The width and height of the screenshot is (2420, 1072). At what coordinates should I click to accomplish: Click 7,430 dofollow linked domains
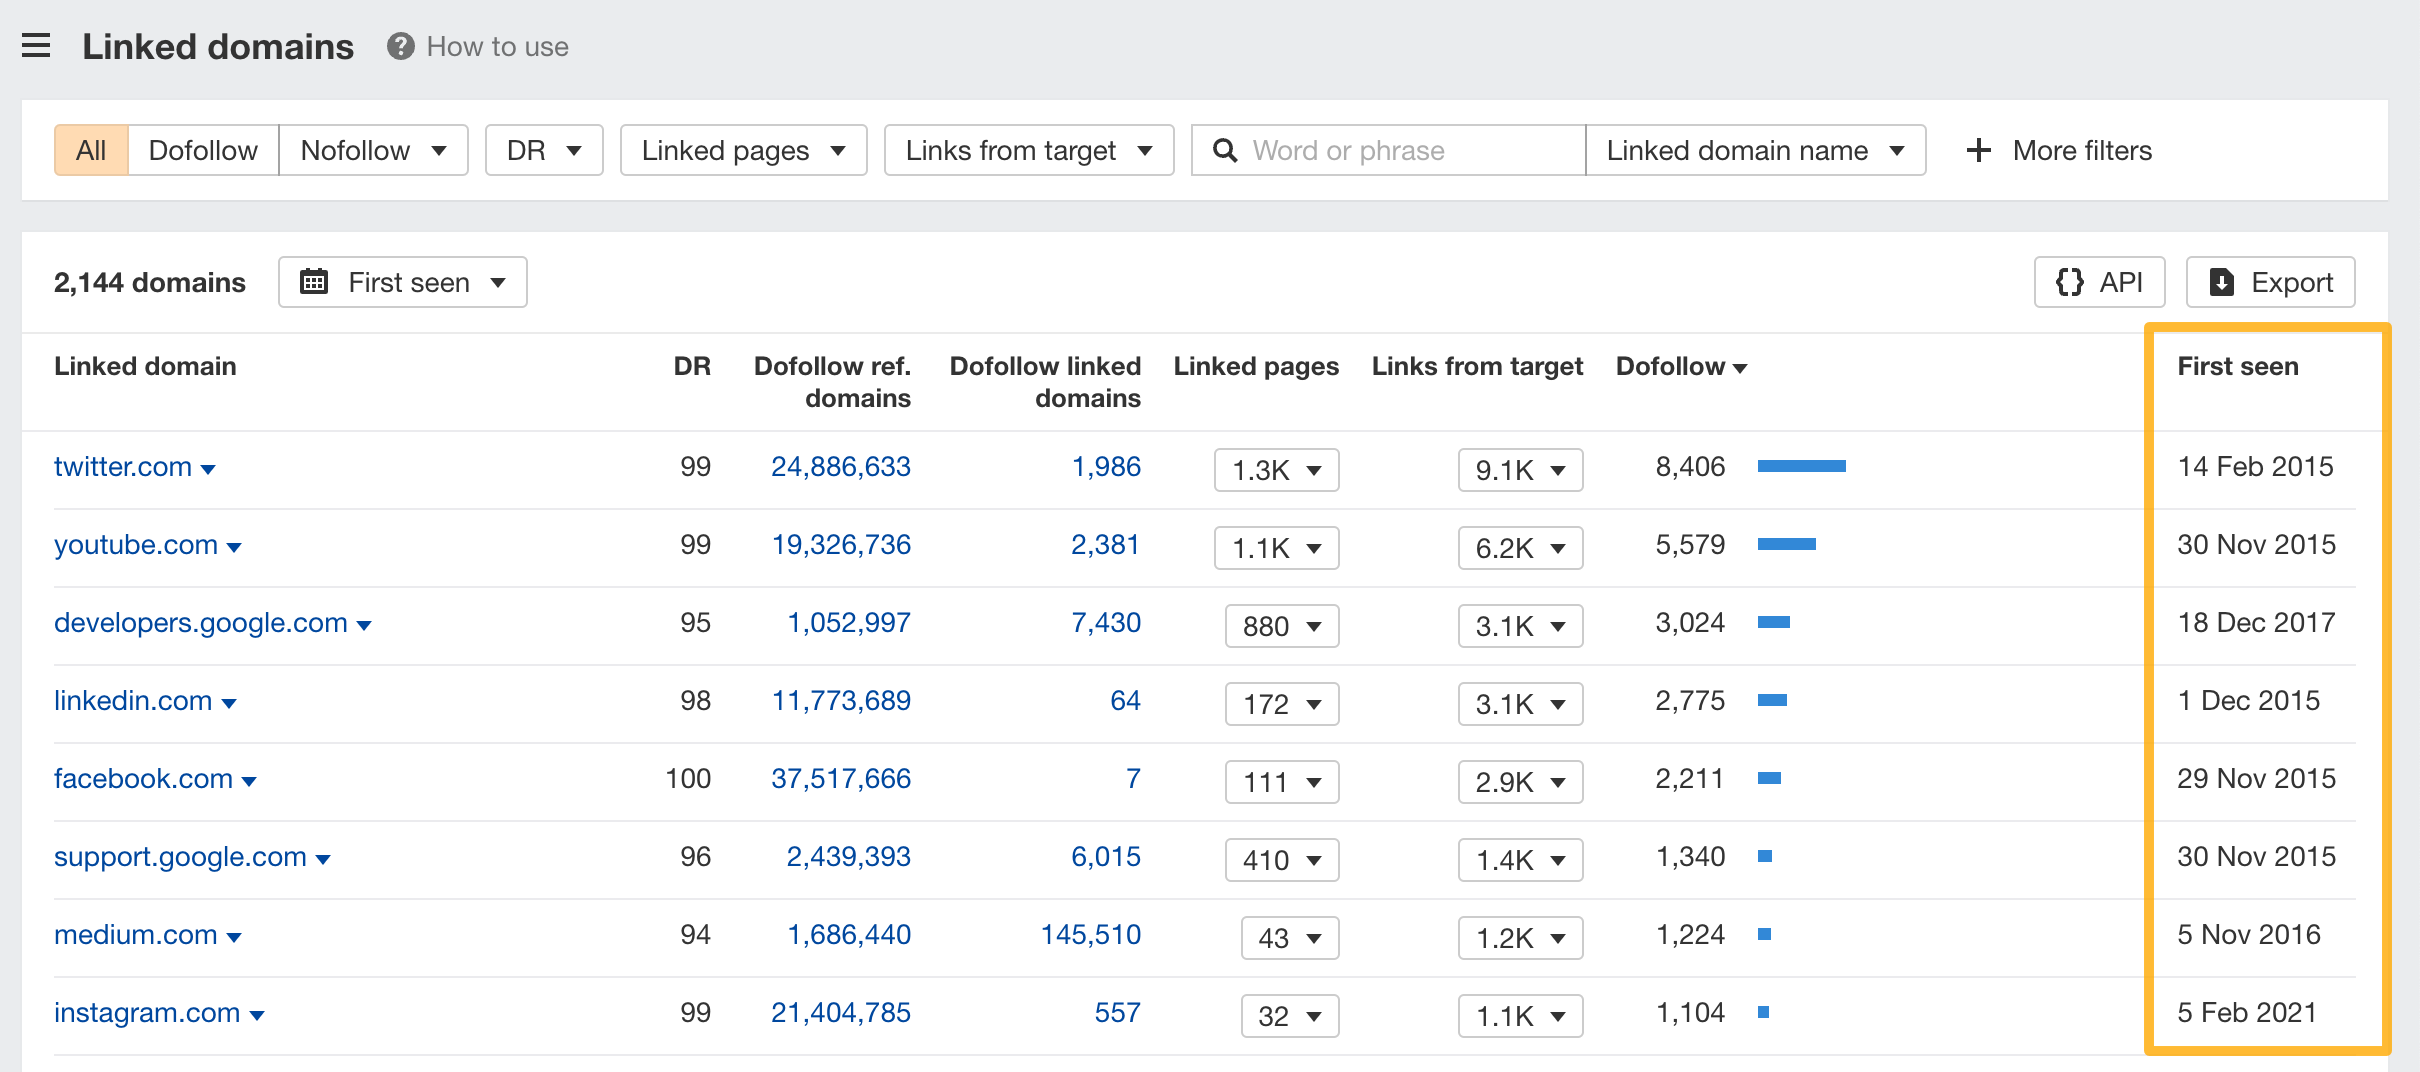1106,622
